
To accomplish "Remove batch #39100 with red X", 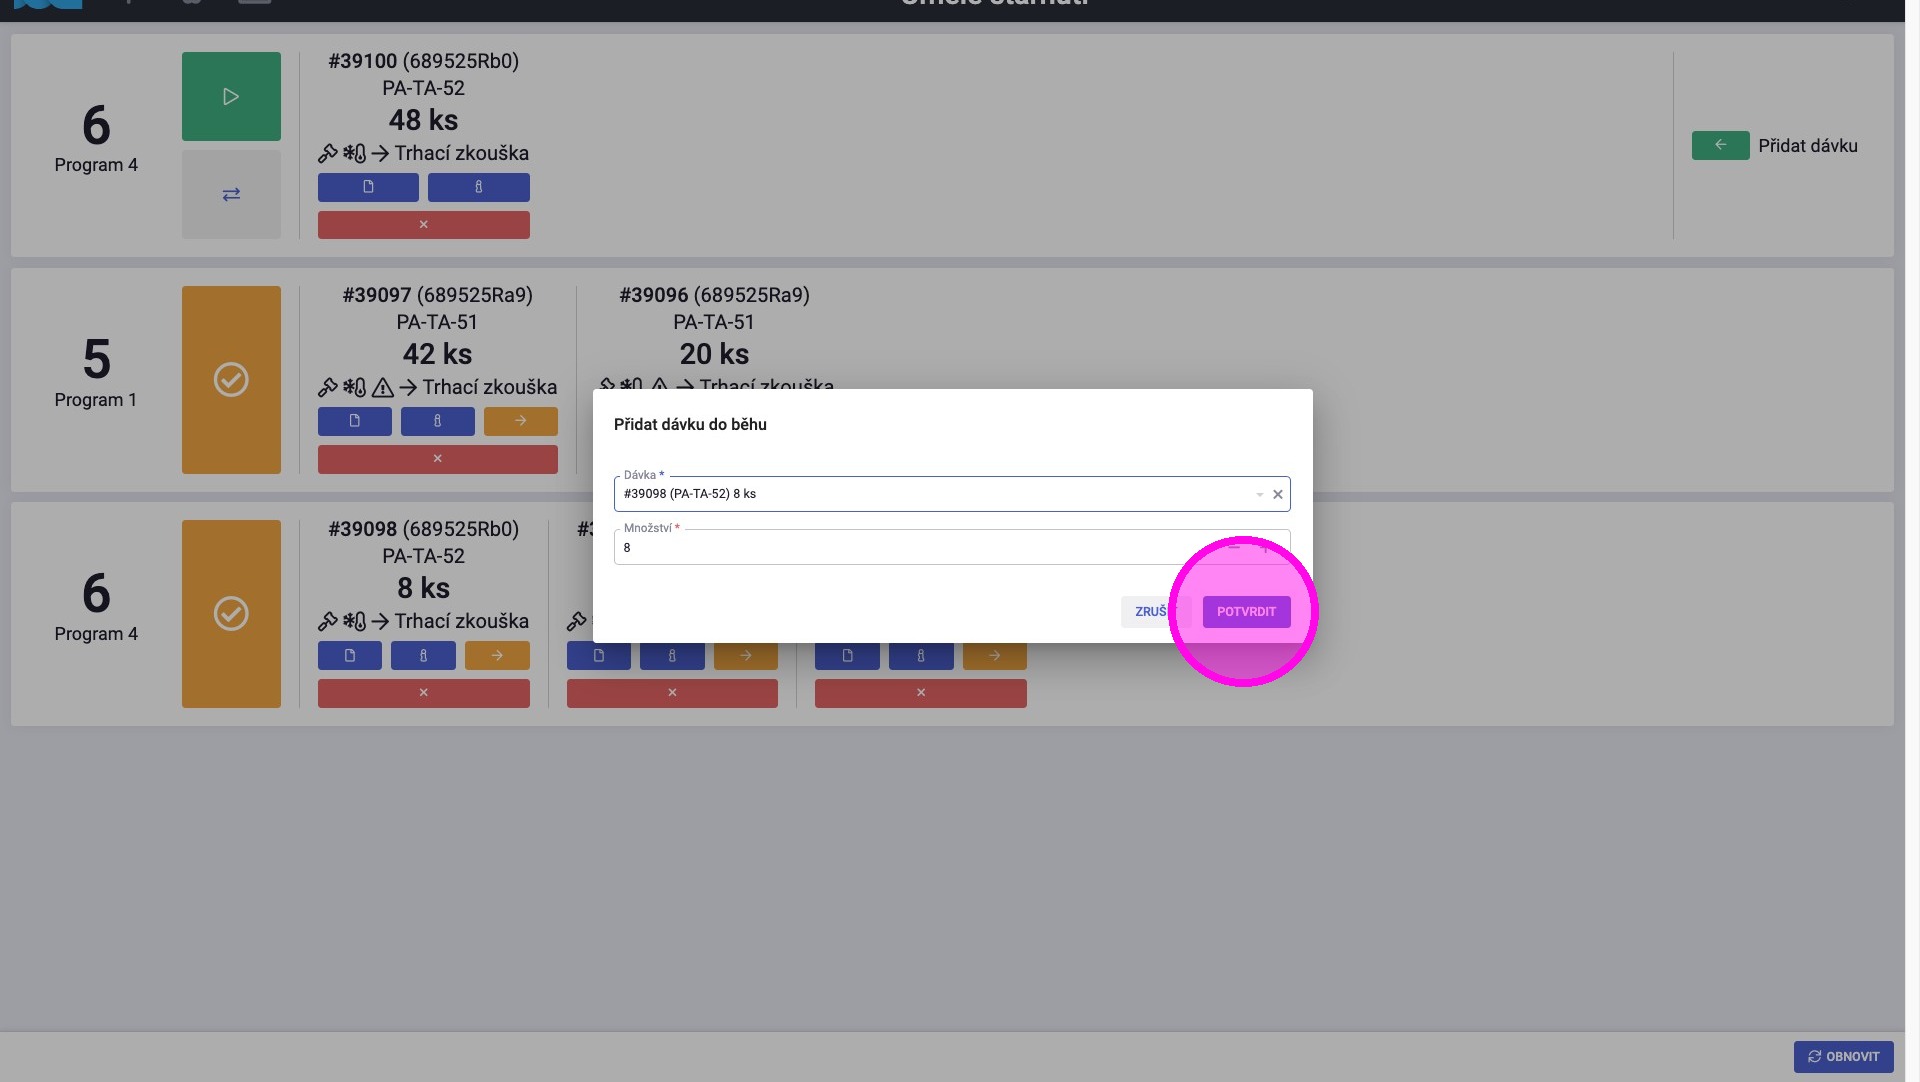I will (423, 225).
